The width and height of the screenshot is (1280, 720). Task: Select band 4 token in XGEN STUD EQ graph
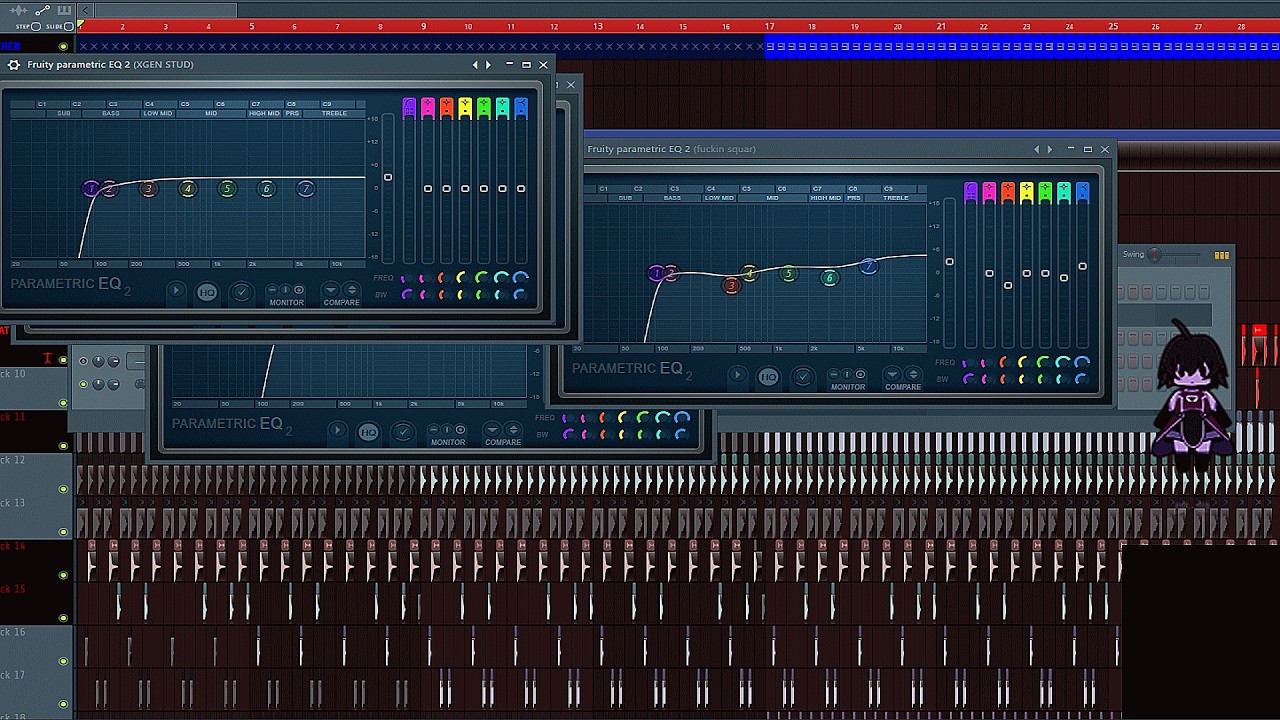(187, 189)
